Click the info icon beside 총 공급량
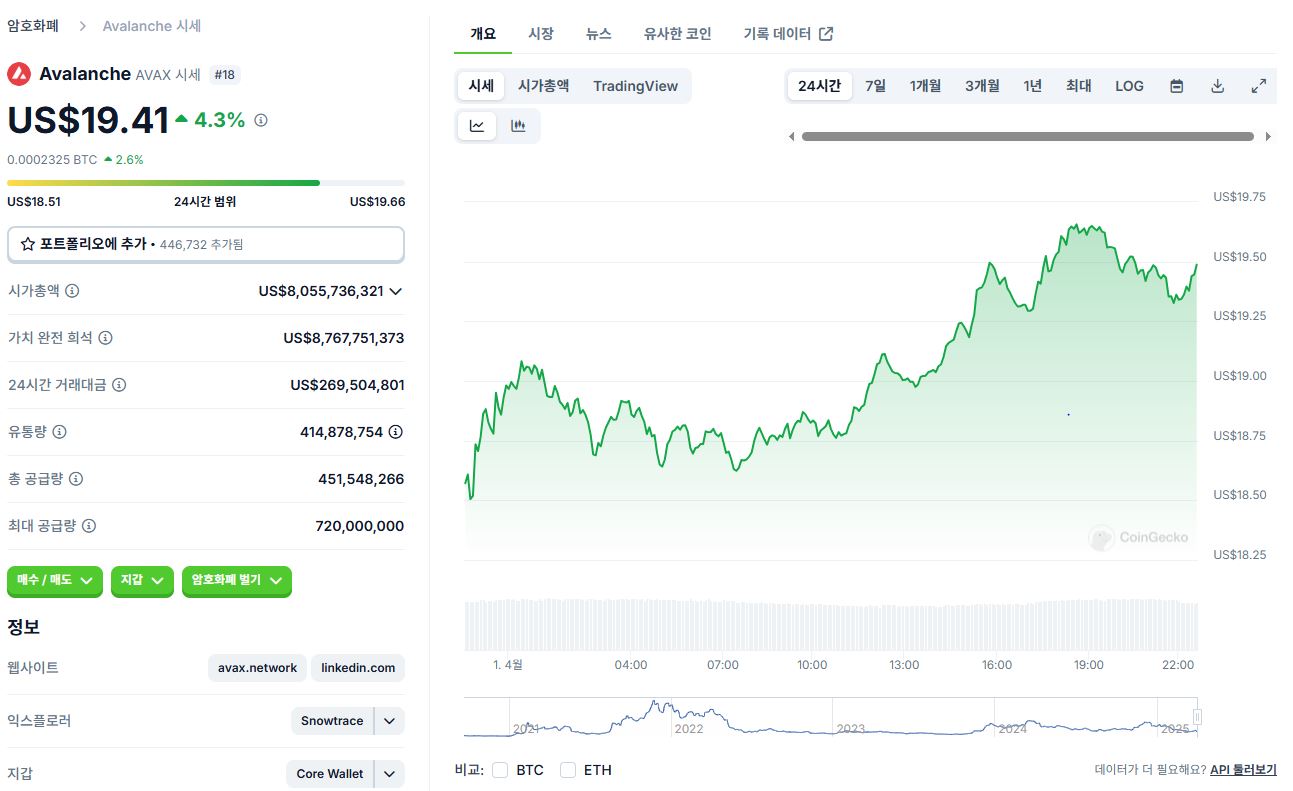The width and height of the screenshot is (1293, 791). coord(76,479)
